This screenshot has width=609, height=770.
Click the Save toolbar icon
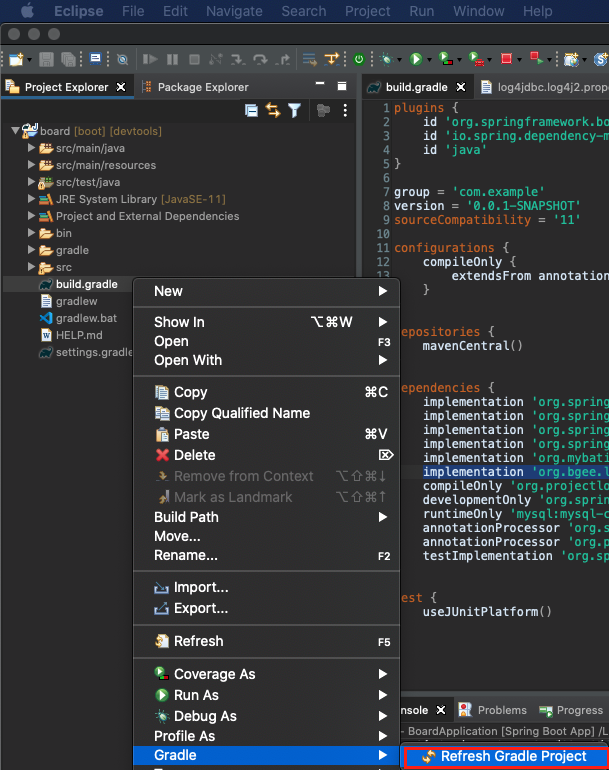click(x=46, y=59)
